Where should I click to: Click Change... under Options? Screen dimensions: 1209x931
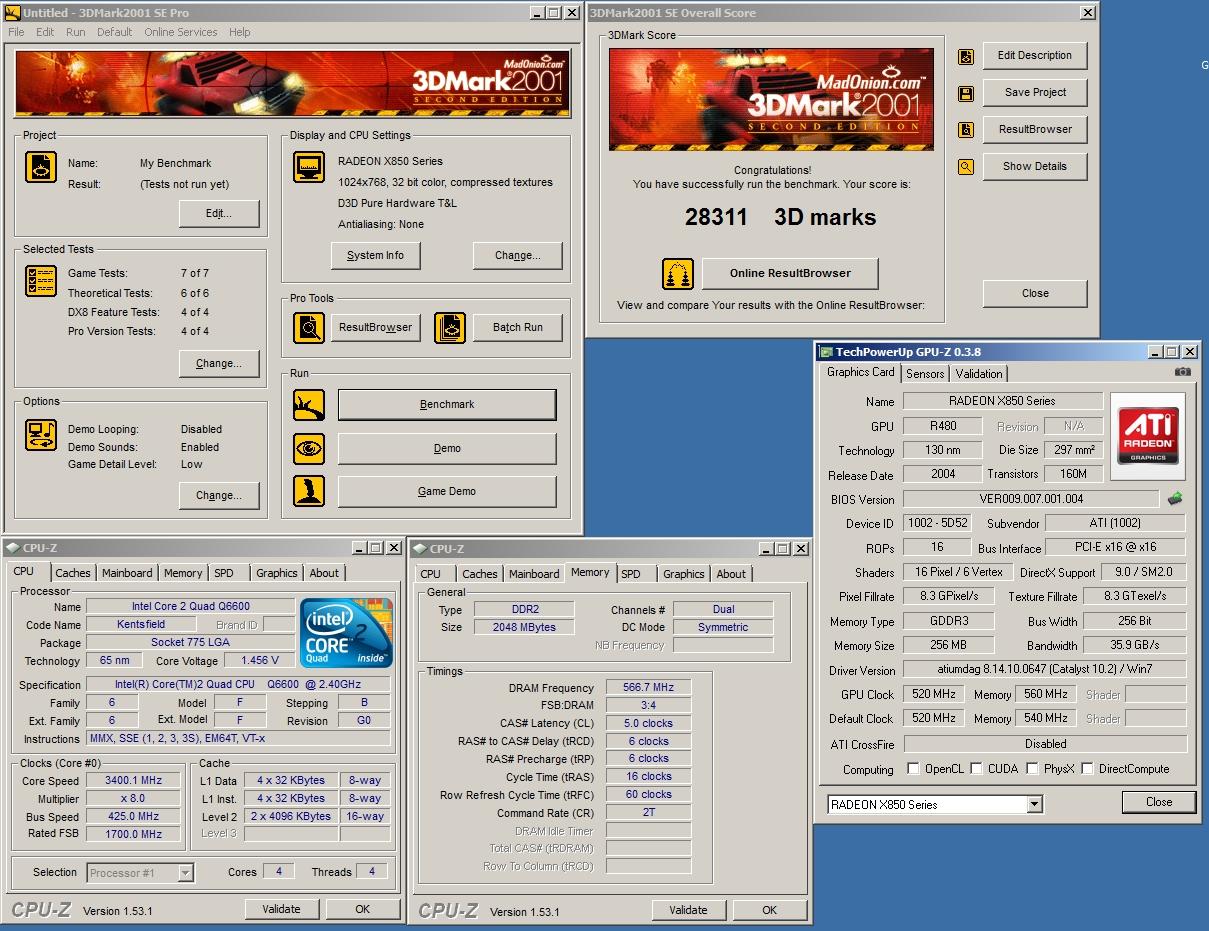click(x=219, y=496)
